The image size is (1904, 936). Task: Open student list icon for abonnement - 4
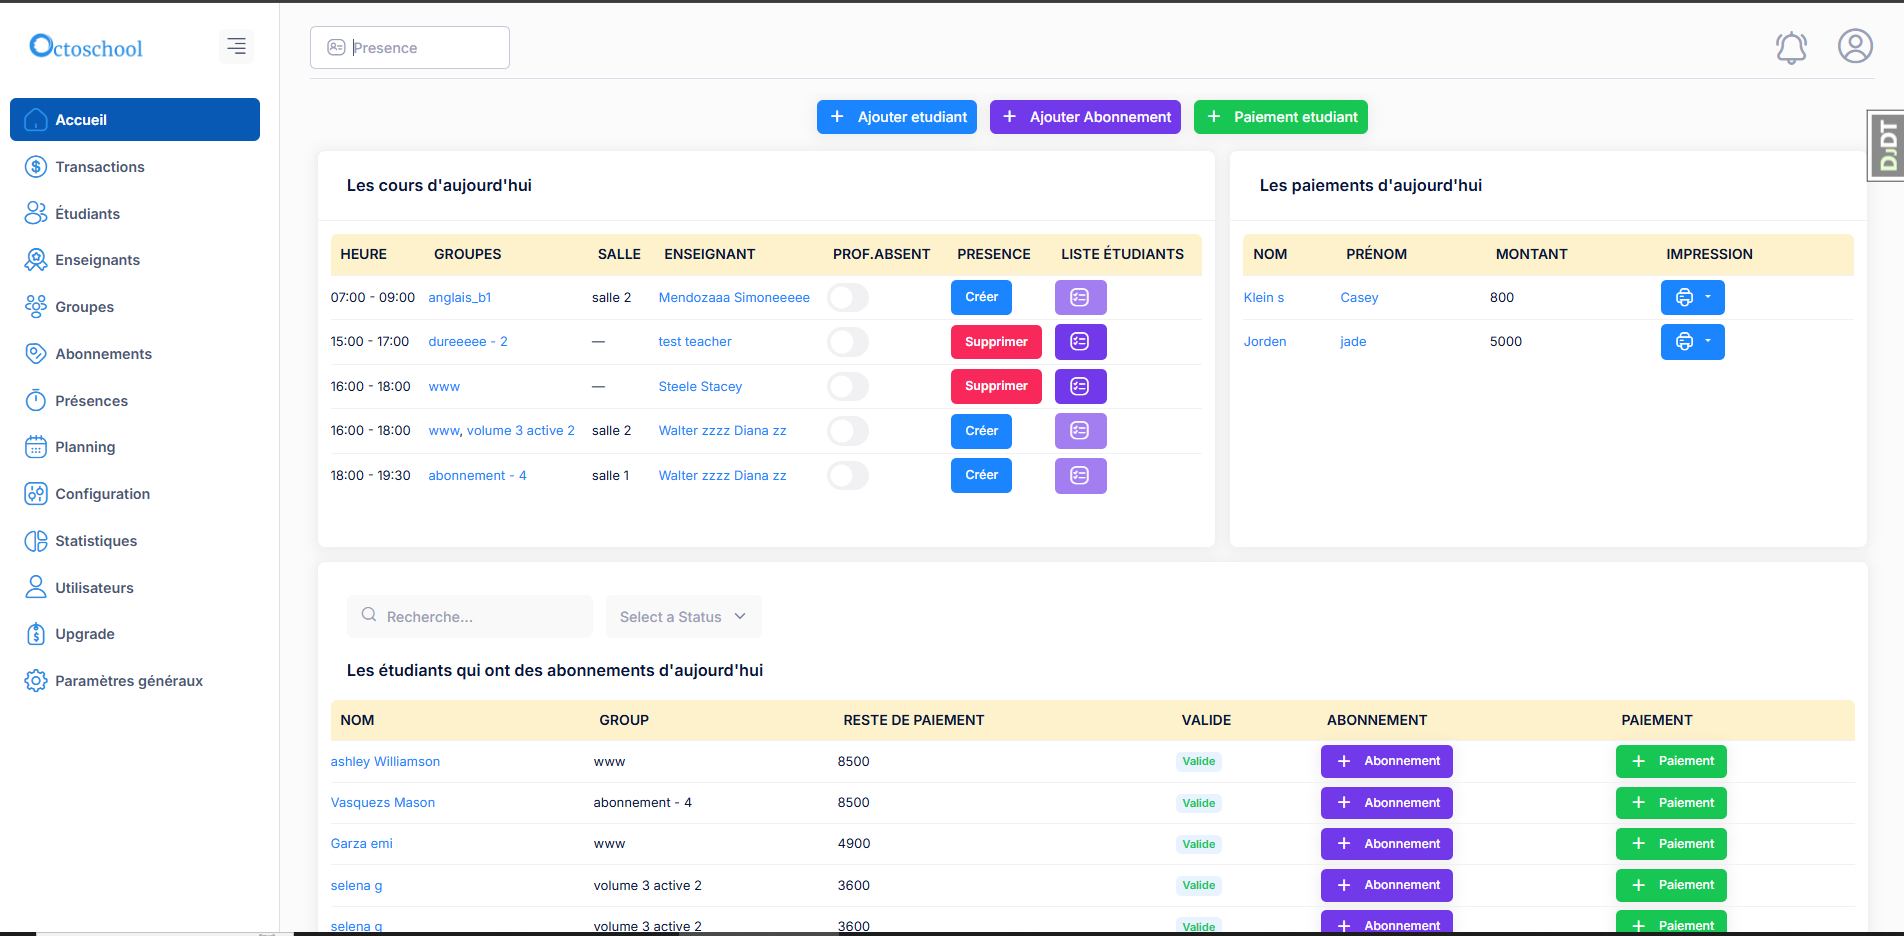pos(1080,476)
